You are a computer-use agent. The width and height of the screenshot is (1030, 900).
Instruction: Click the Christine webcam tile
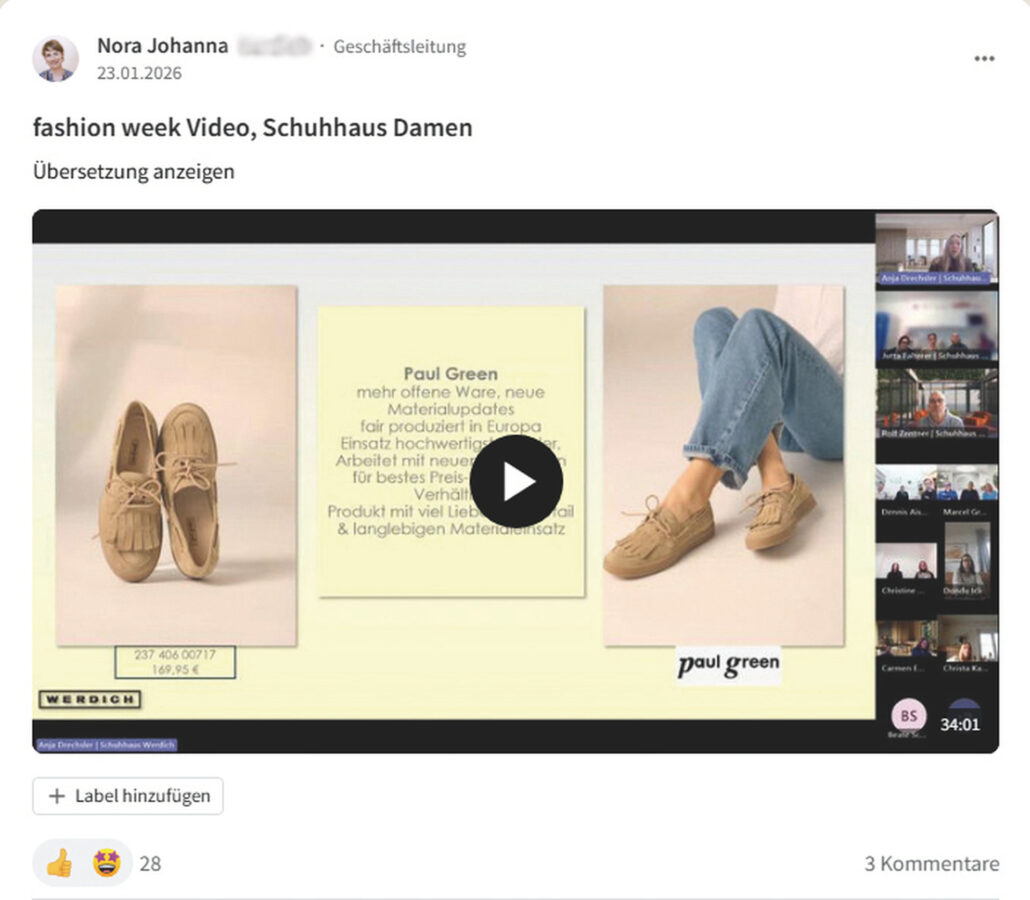906,568
